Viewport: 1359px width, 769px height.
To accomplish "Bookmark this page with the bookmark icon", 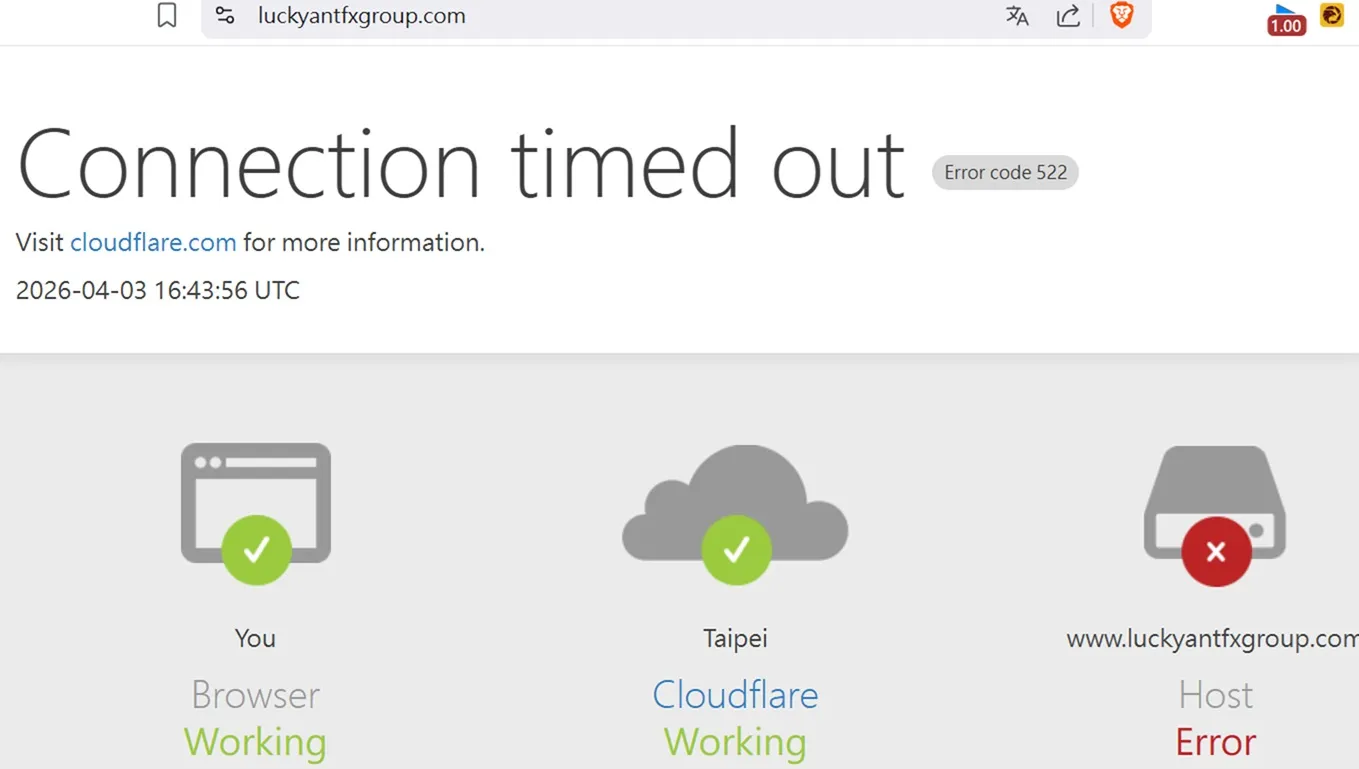I will pyautogui.click(x=167, y=16).
